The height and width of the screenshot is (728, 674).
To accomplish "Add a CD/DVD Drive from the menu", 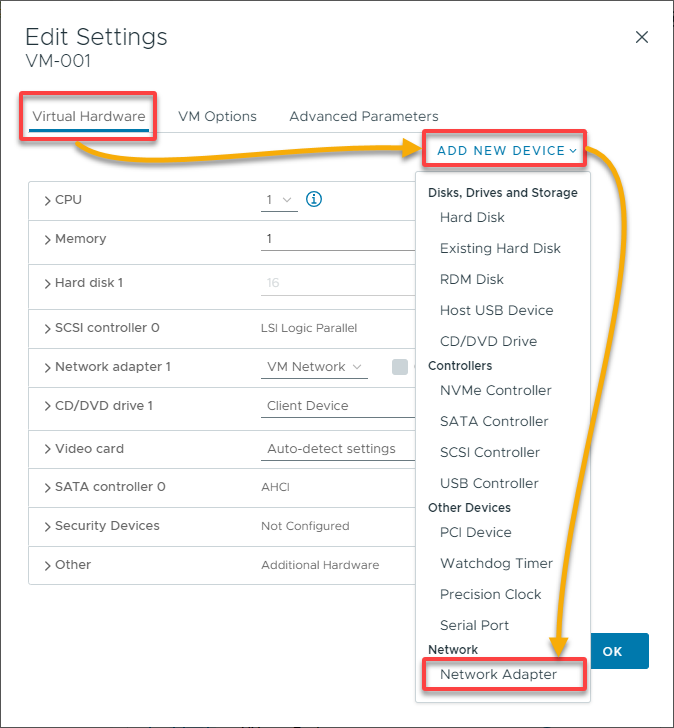I will point(488,341).
